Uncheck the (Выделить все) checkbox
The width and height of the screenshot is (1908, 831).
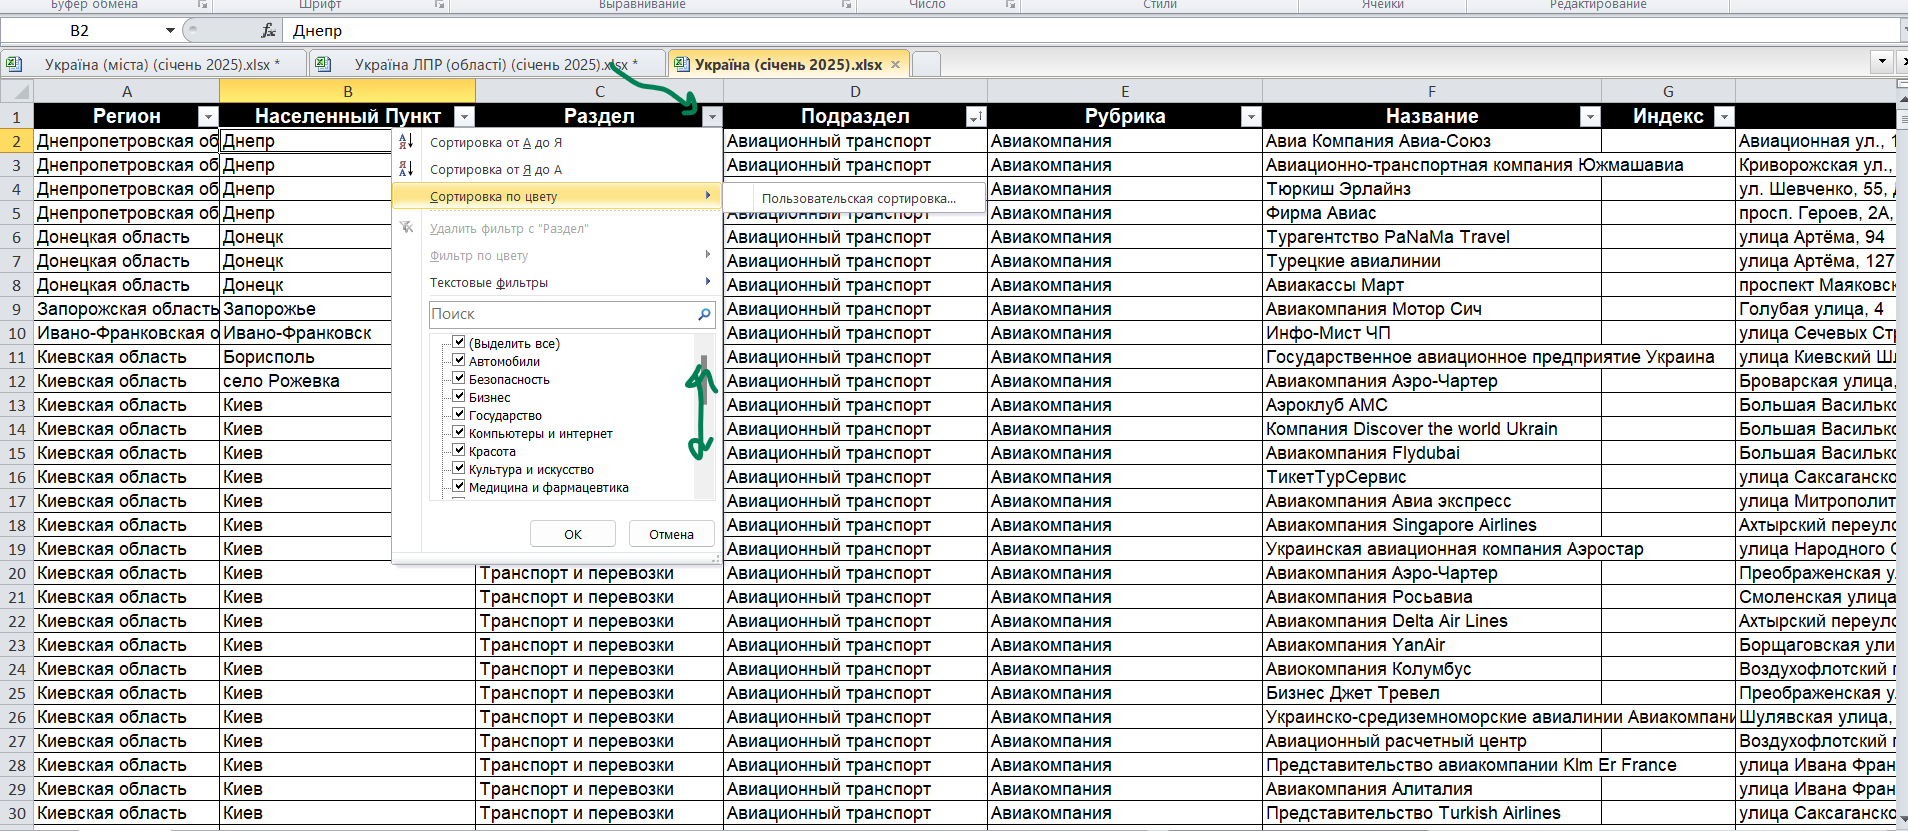(x=459, y=342)
